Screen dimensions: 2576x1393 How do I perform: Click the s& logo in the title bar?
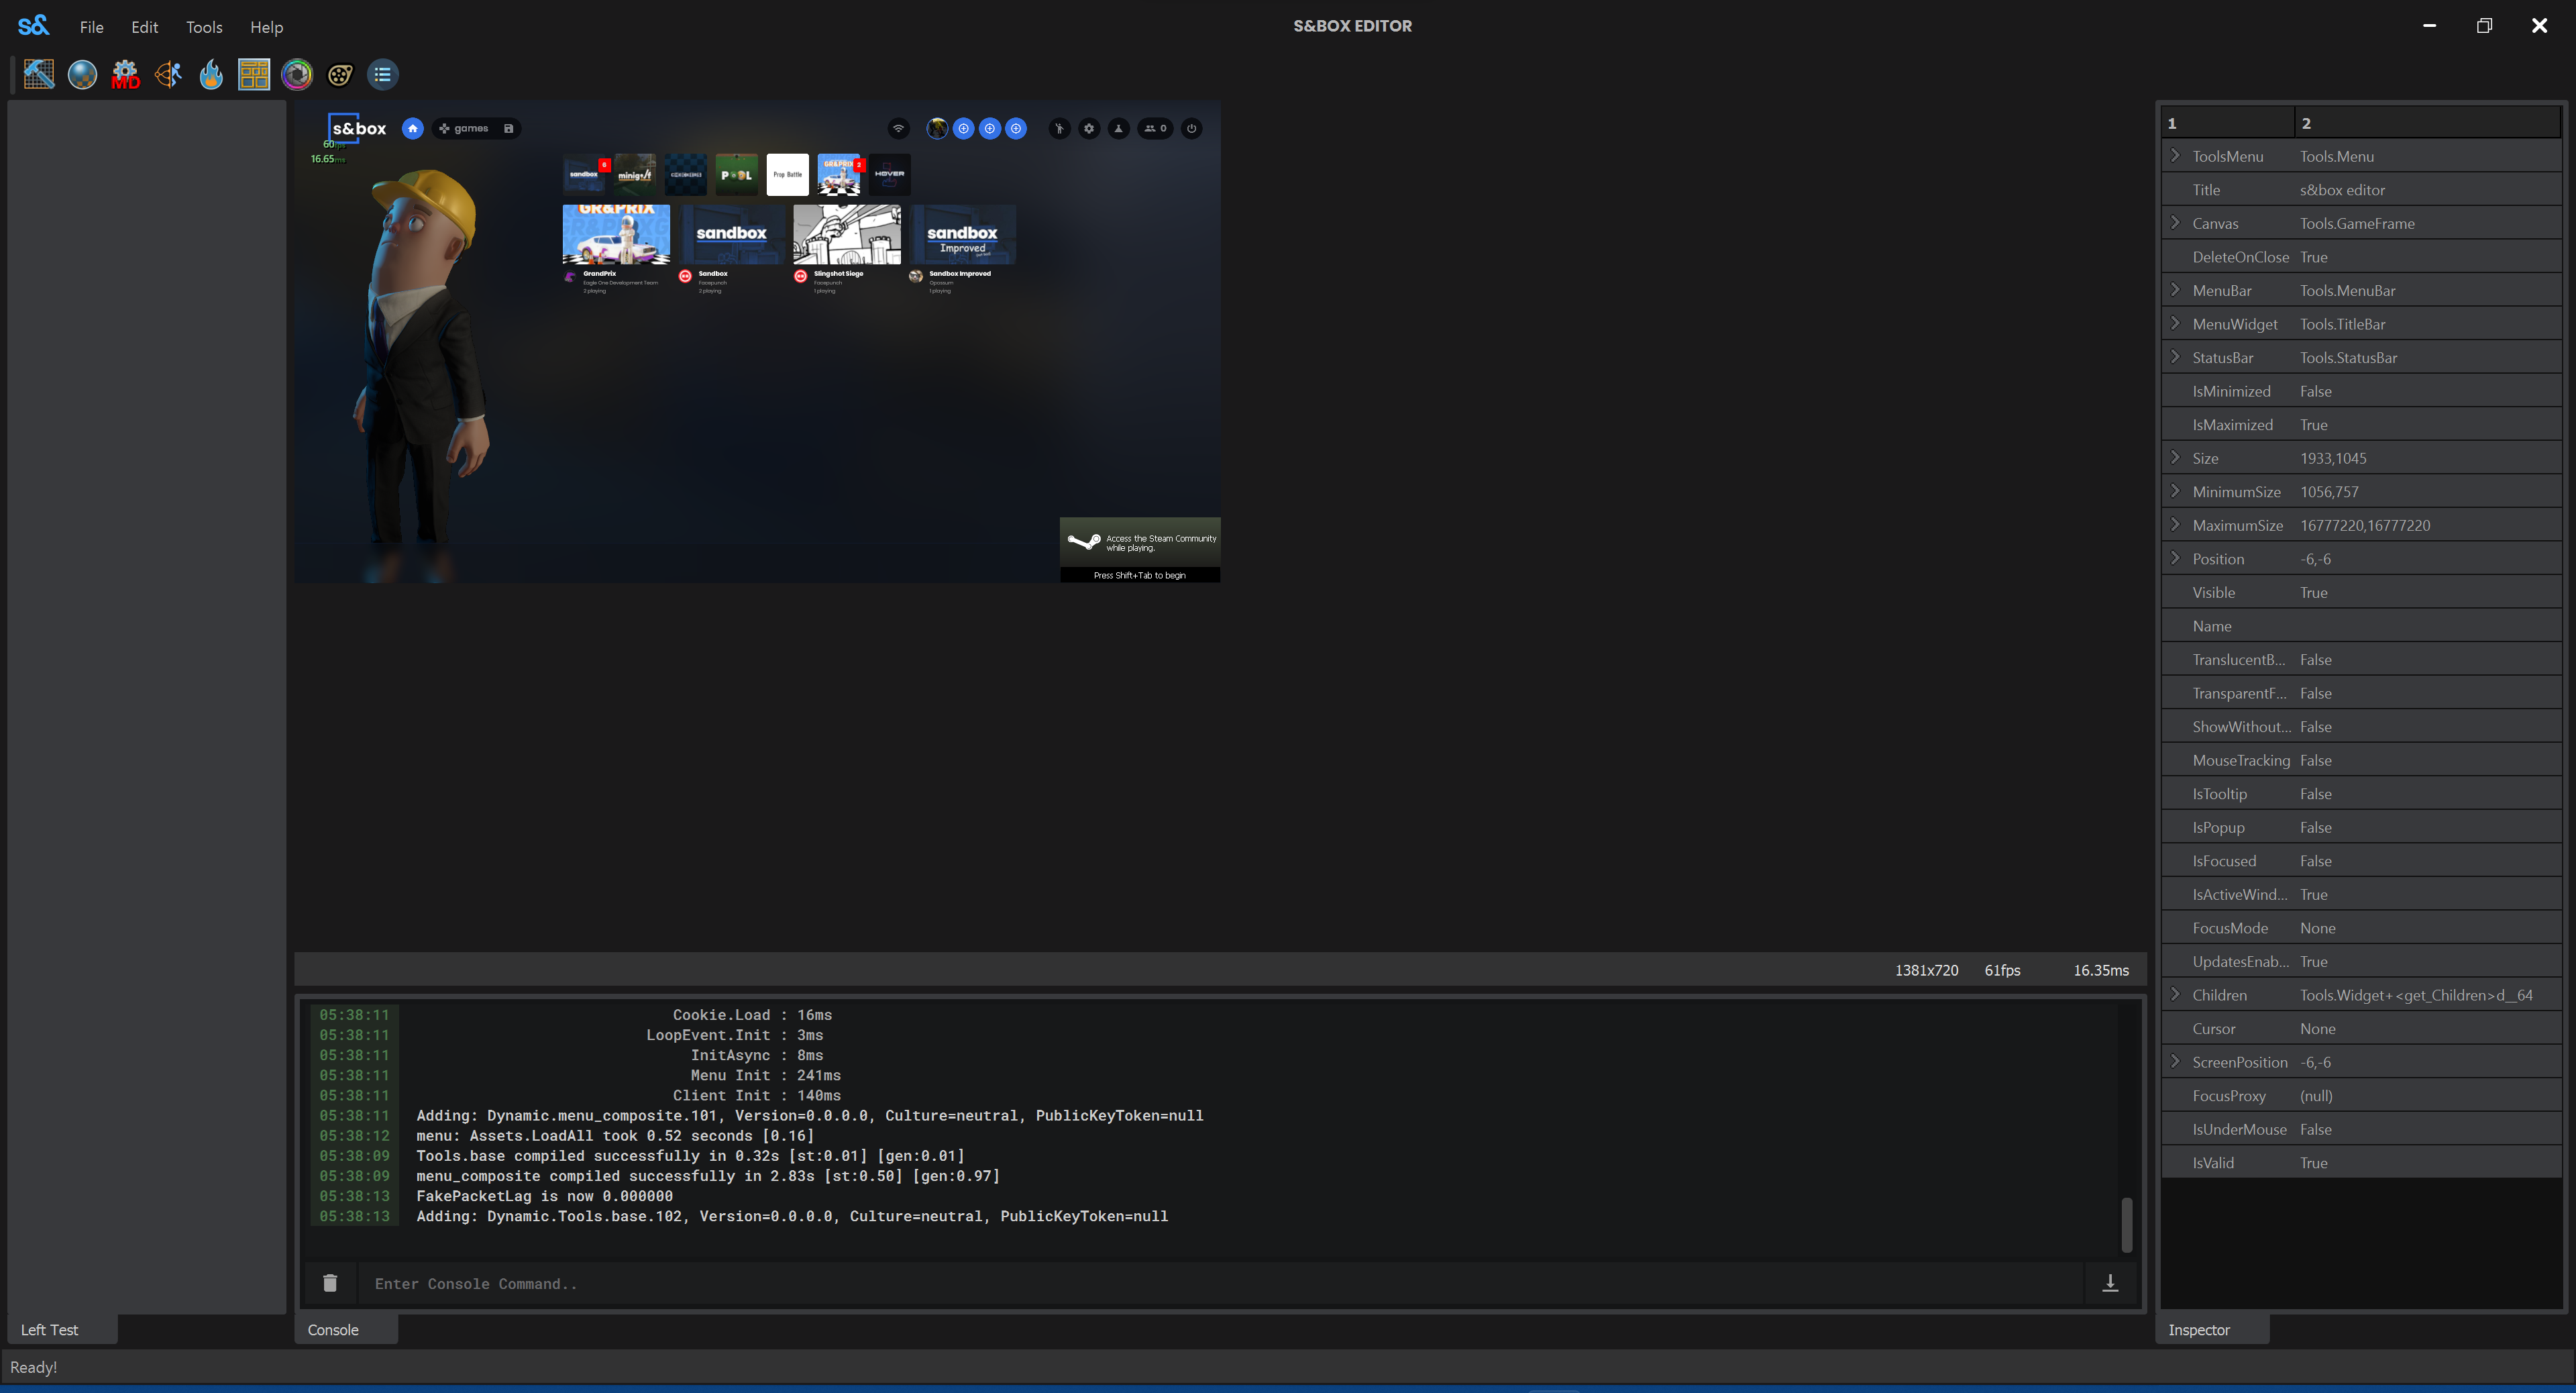point(33,25)
